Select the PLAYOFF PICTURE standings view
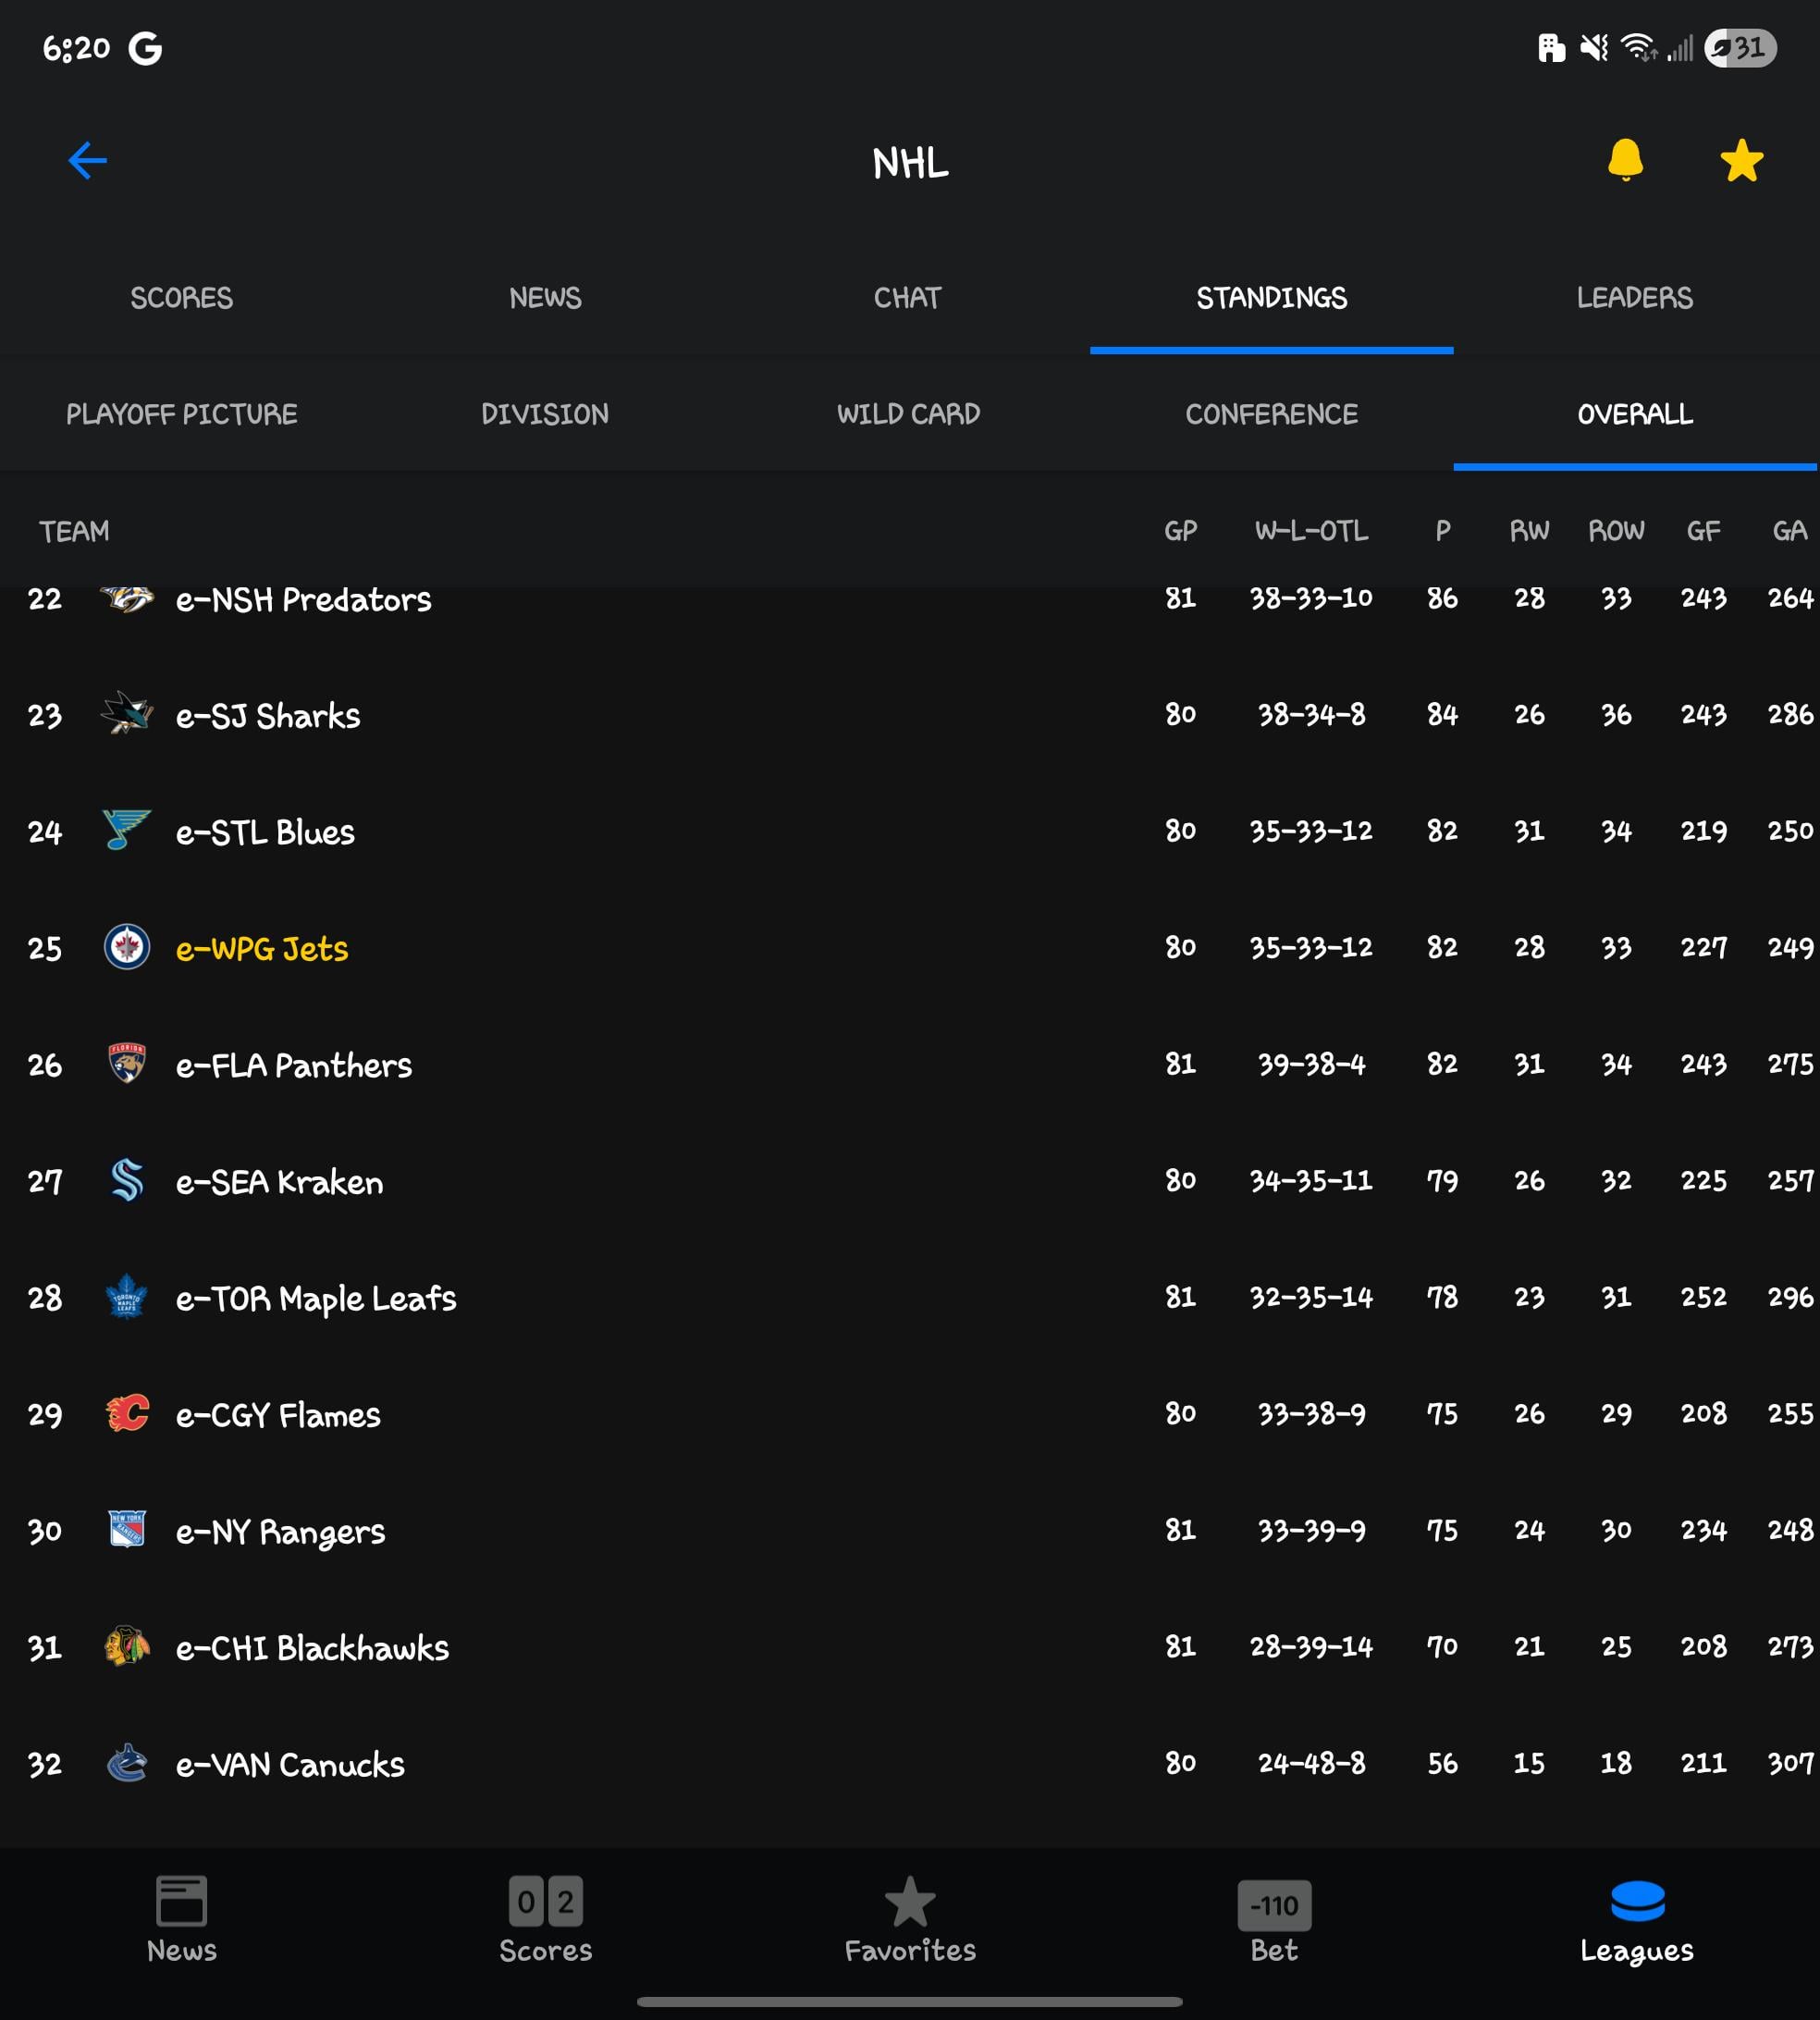Viewport: 1820px width, 2020px height. click(x=181, y=414)
